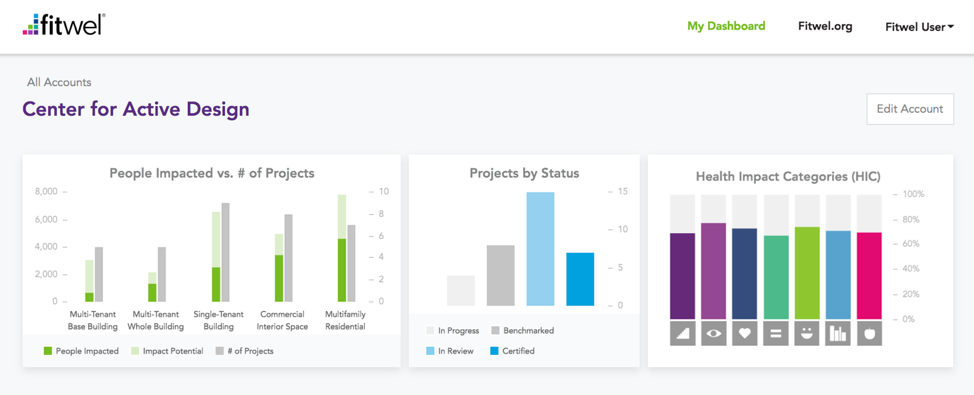
Task: Select the equals sign HIC icon
Action: point(775,334)
